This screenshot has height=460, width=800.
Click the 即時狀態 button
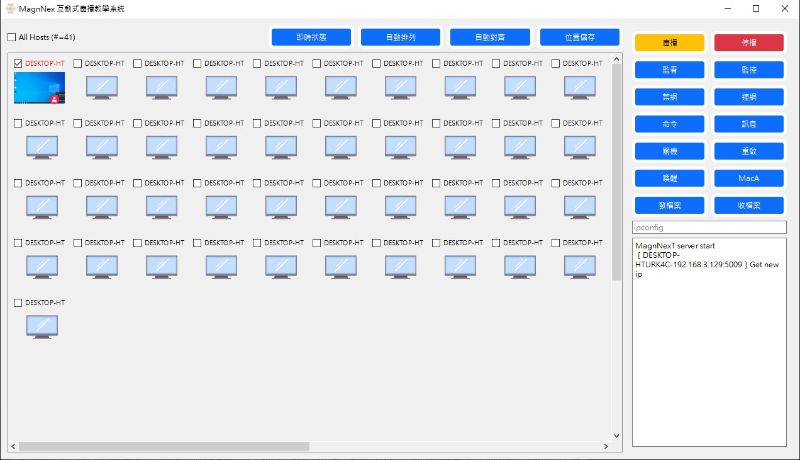[311, 37]
